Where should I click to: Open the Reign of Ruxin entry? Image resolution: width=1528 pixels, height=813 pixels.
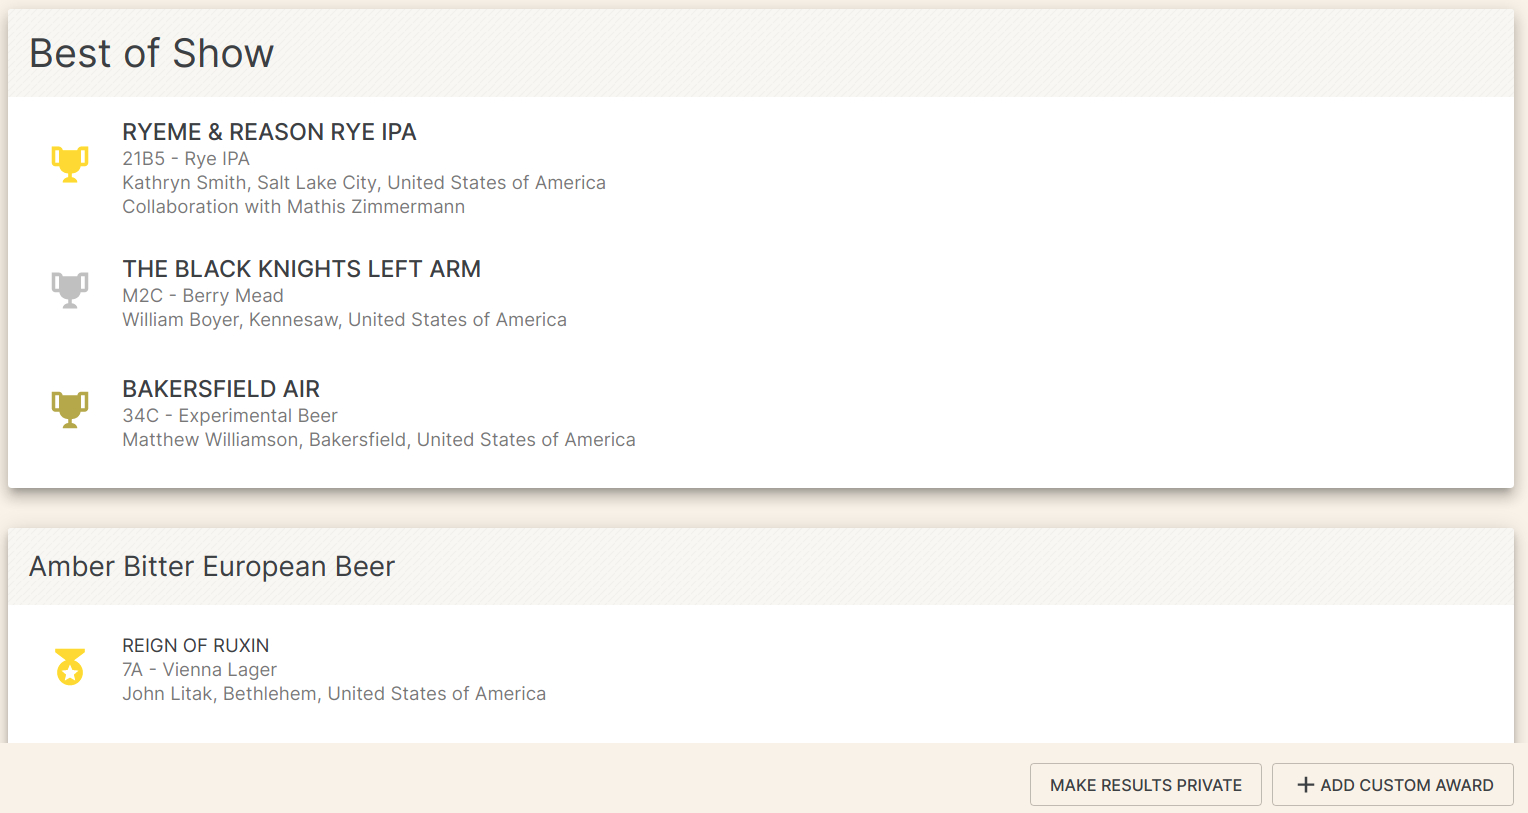pyautogui.click(x=196, y=646)
